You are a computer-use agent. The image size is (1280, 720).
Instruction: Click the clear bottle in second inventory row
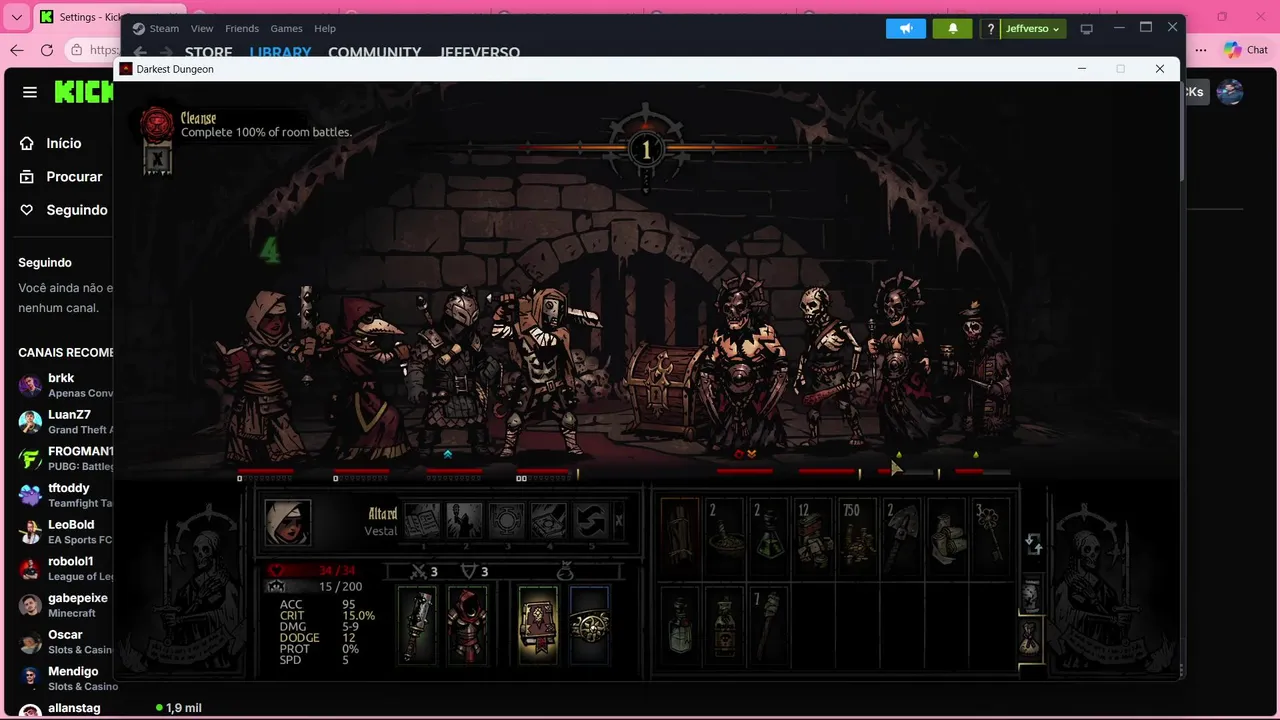[x=680, y=626]
